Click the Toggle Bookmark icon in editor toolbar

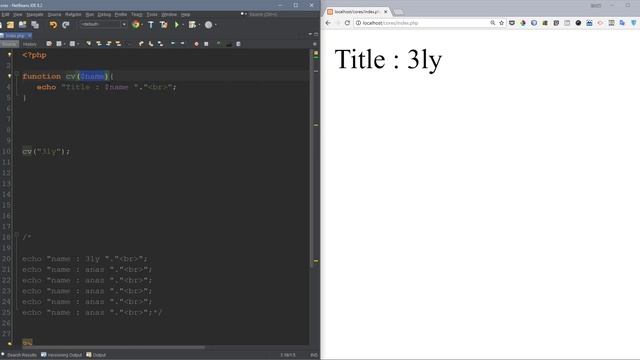click(x=161, y=44)
